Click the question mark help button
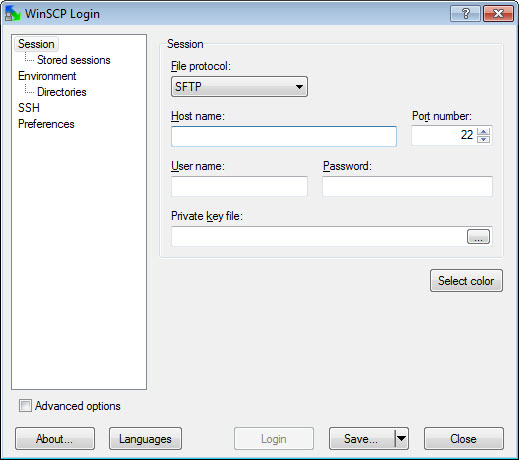The width and height of the screenshot is (519, 460). coord(465,14)
